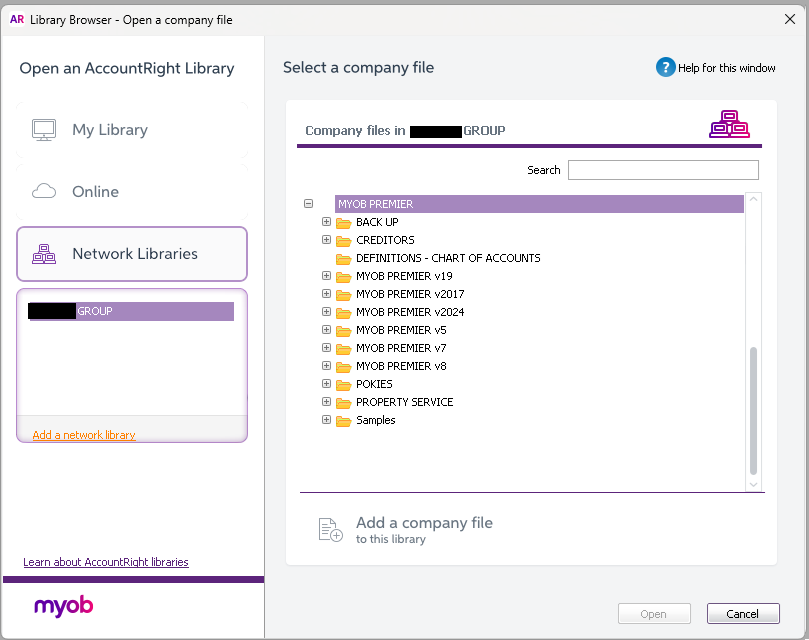809x640 pixels.
Task: Click the Network Libraries computers icon
Action: tap(44, 254)
